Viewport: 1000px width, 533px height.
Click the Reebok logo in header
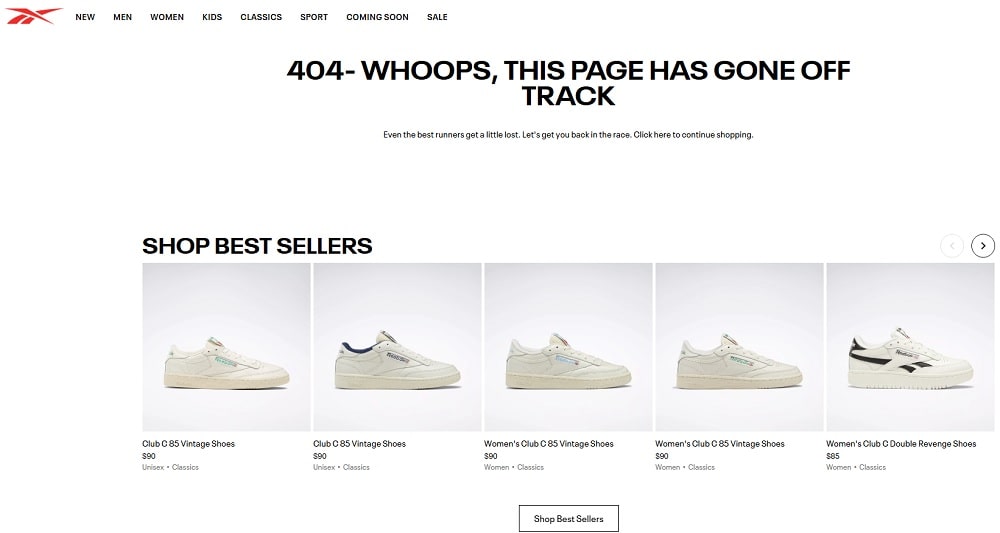[34, 15]
